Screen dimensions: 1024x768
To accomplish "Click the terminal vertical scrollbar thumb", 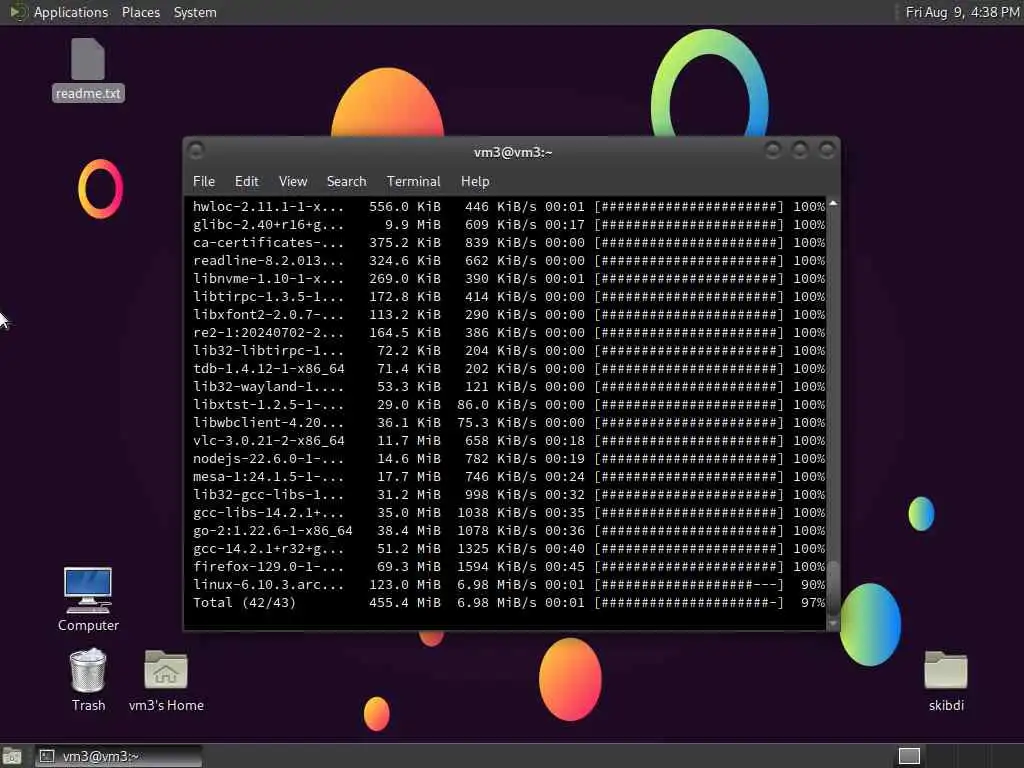I will coord(833,588).
